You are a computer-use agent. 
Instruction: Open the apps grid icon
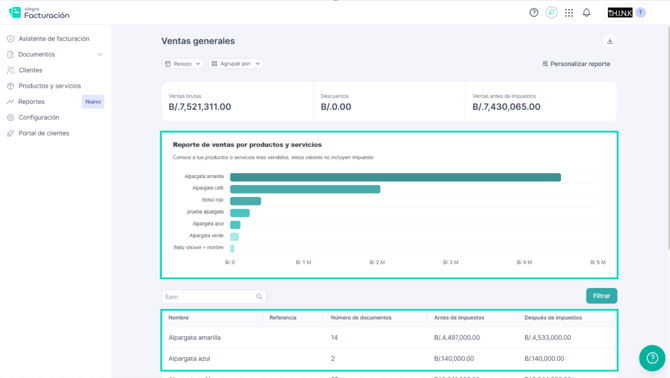pyautogui.click(x=569, y=13)
